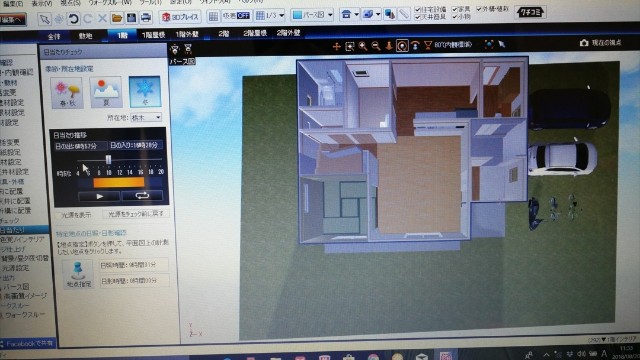The image size is (640, 360).
Task: Click the time-of-day slider handle
Action: coord(108,159)
